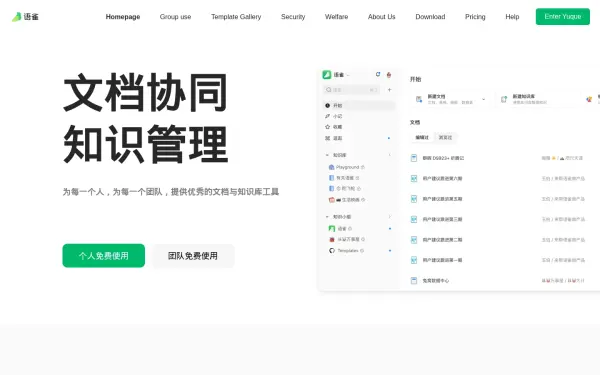Open the Security nav item
The height and width of the screenshot is (375, 600).
point(293,17)
